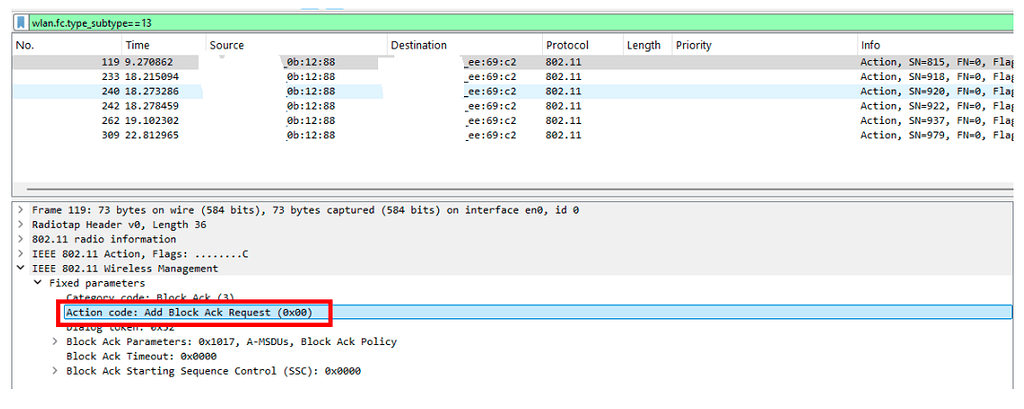Collapse the Fixed parameters node
Image resolution: width=1024 pixels, height=409 pixels.
click(38, 283)
